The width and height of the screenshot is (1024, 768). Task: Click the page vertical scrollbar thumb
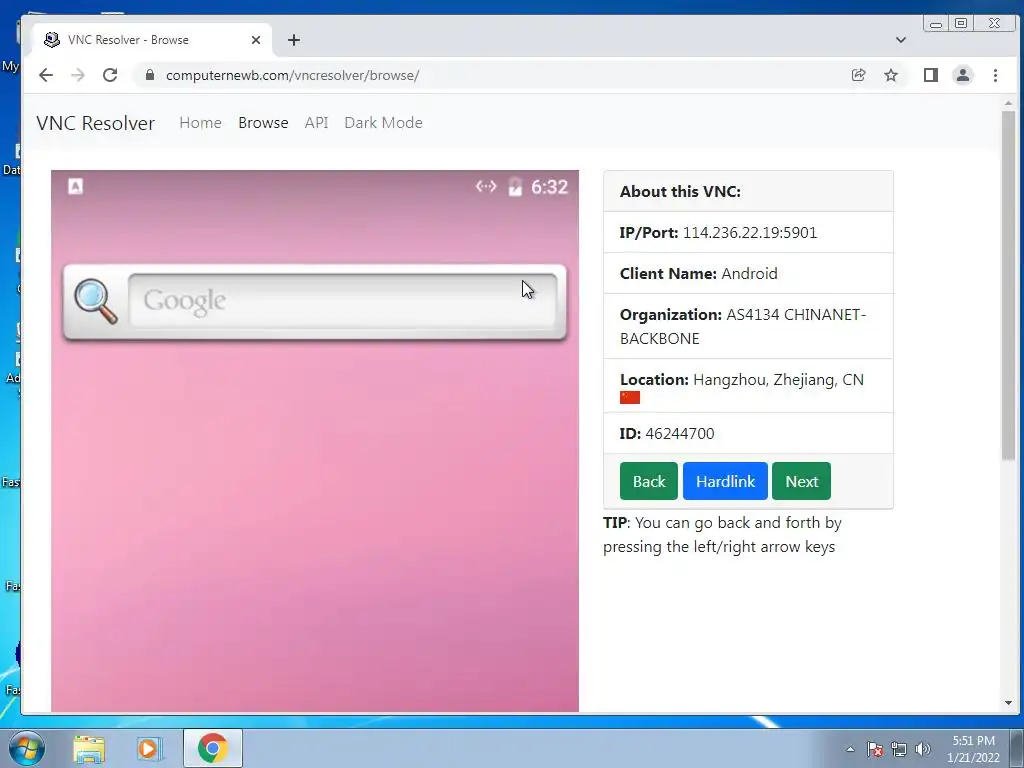click(1008, 284)
